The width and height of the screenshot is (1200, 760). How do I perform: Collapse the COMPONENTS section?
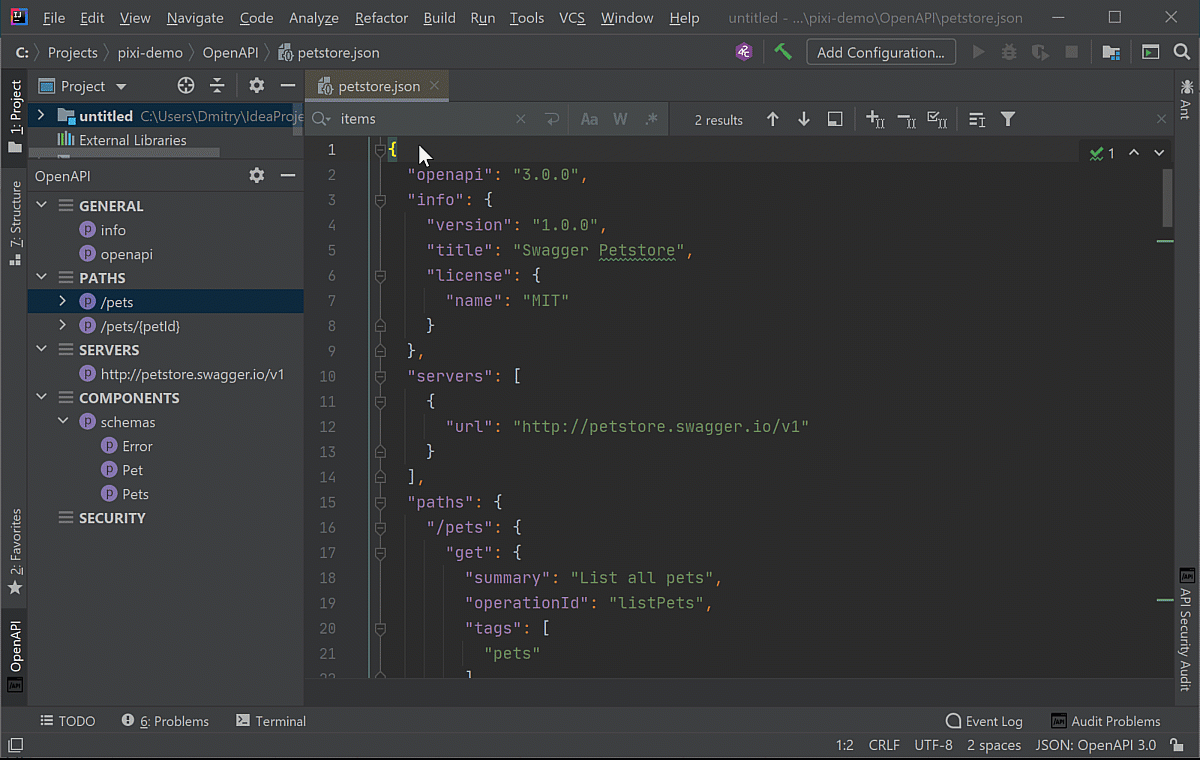[41, 398]
